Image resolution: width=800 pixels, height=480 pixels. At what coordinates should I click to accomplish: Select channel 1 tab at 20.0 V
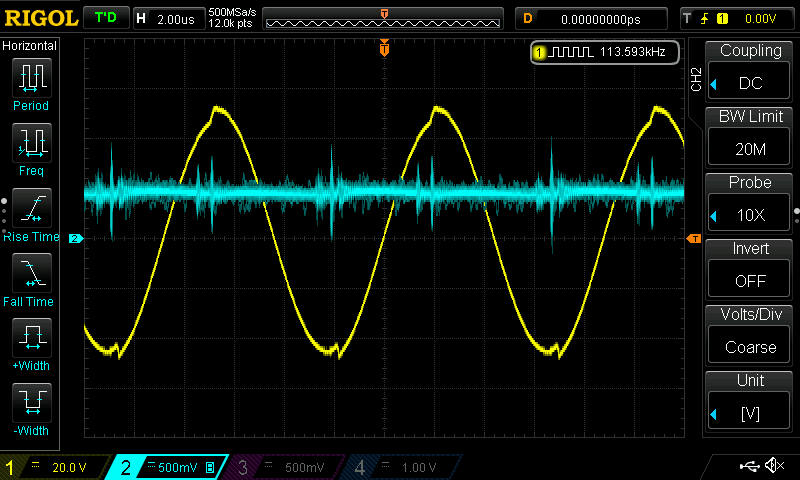[54, 467]
